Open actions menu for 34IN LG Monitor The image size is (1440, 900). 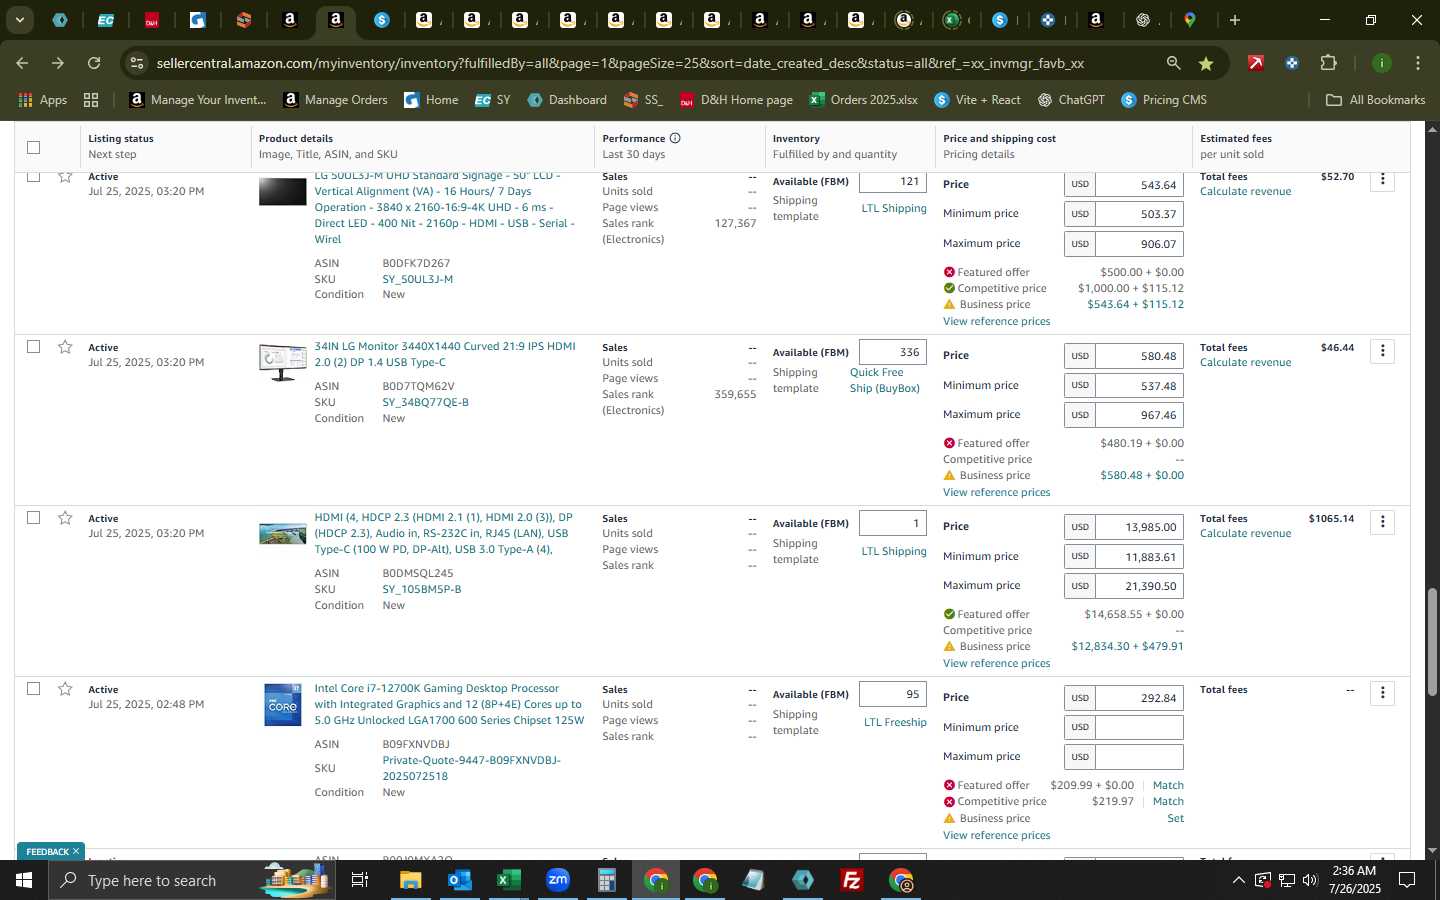[1382, 351]
